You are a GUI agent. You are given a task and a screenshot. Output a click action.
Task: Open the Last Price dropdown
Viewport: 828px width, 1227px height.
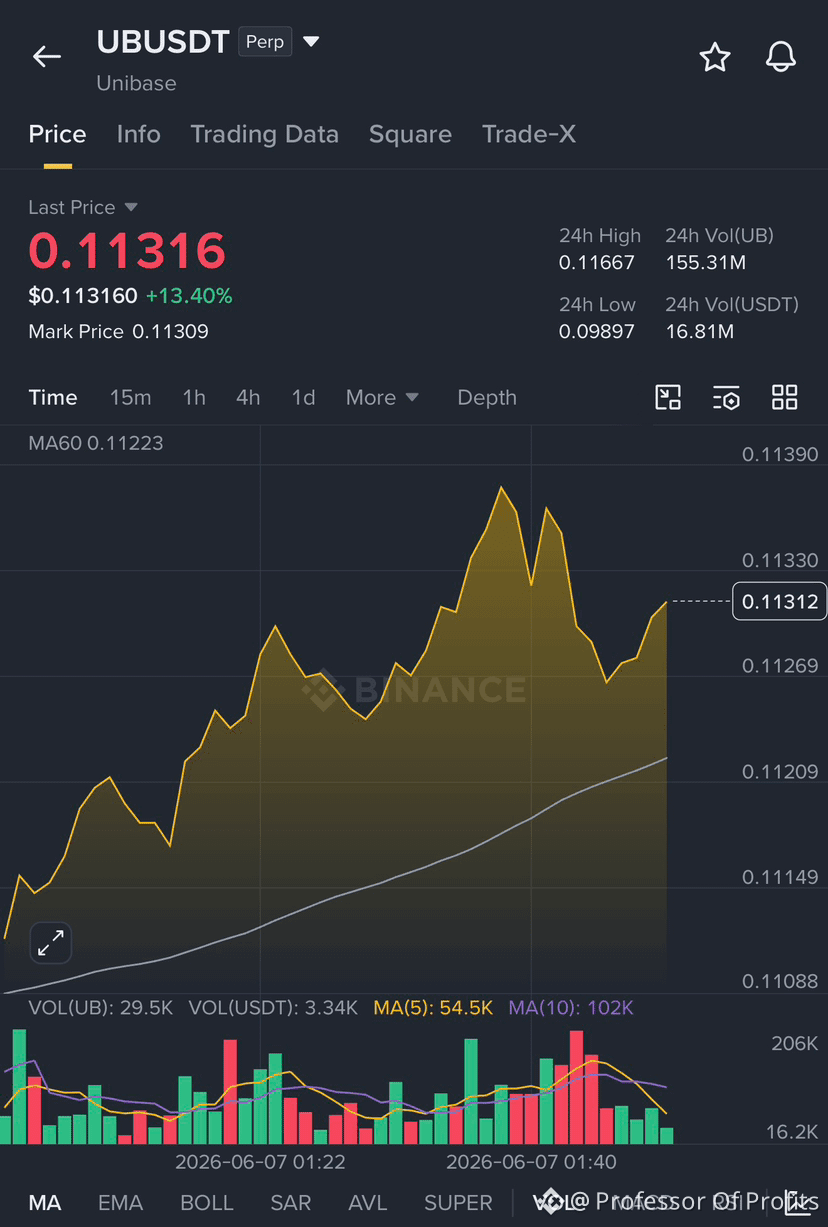pyautogui.click(x=83, y=207)
